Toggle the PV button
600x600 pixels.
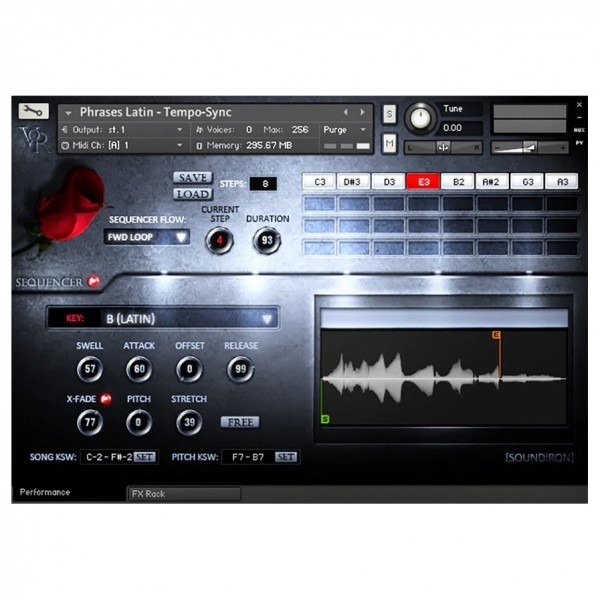tap(579, 143)
